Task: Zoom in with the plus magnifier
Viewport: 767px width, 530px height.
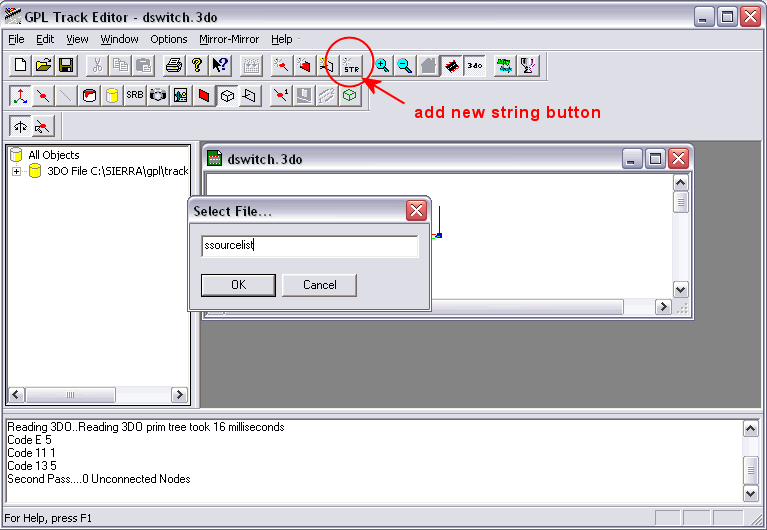Action: point(382,66)
